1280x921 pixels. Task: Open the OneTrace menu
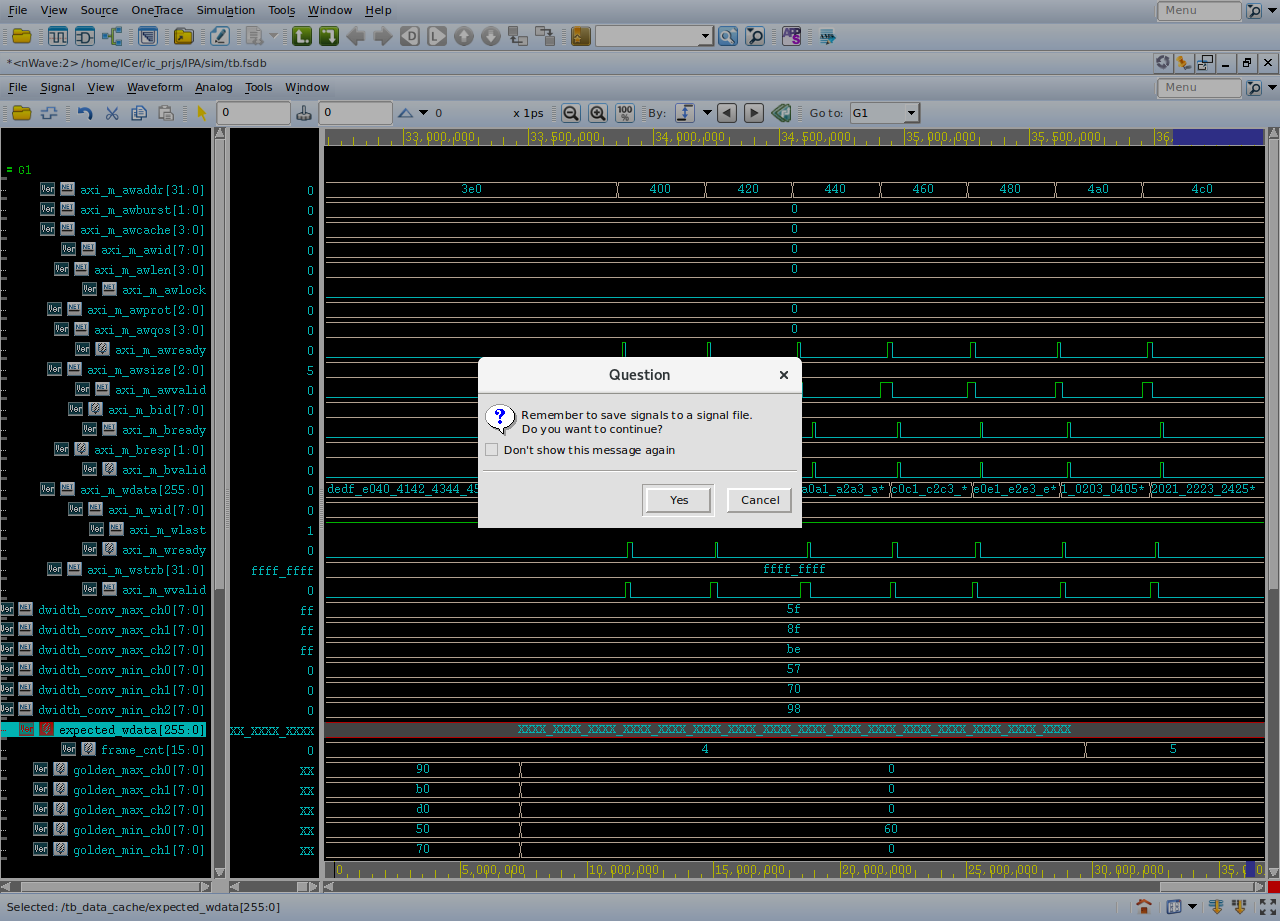tap(157, 10)
